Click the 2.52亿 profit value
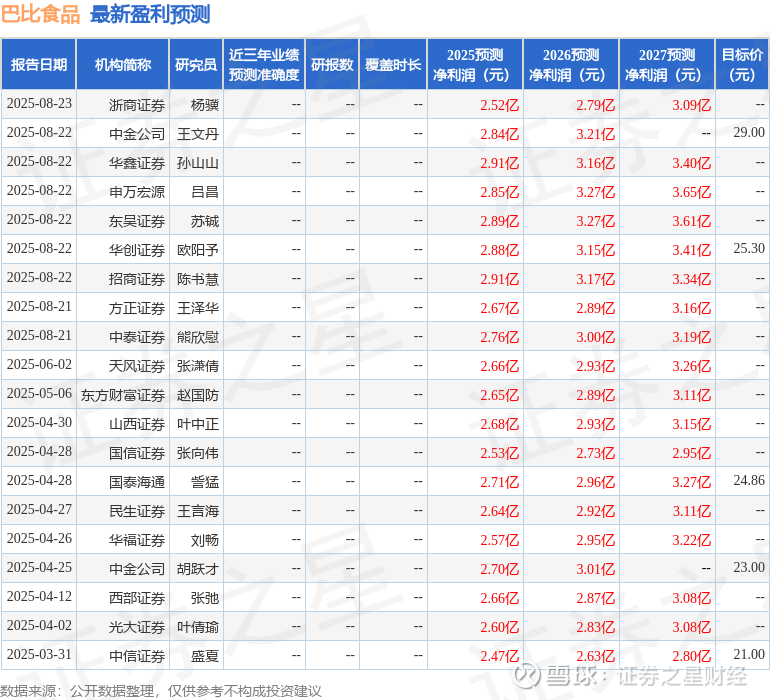 [x=499, y=105]
